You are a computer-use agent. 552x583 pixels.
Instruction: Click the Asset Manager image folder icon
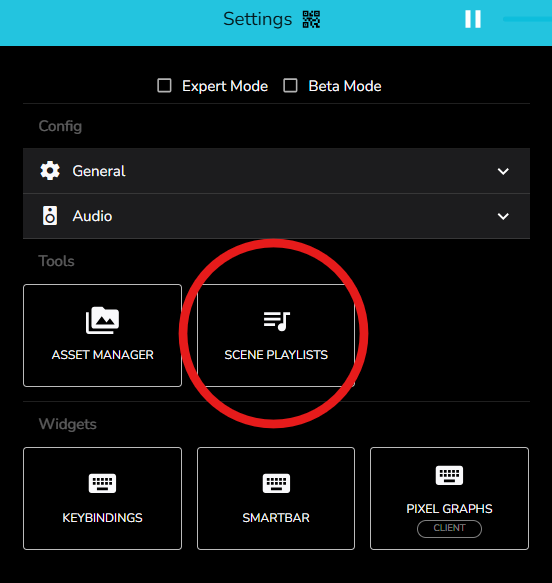click(103, 320)
